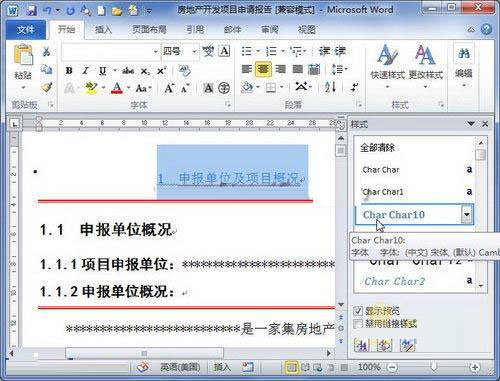Open the Quick Styles gallery
Image resolution: width=500 pixels, height=381 pixels.
click(x=387, y=67)
